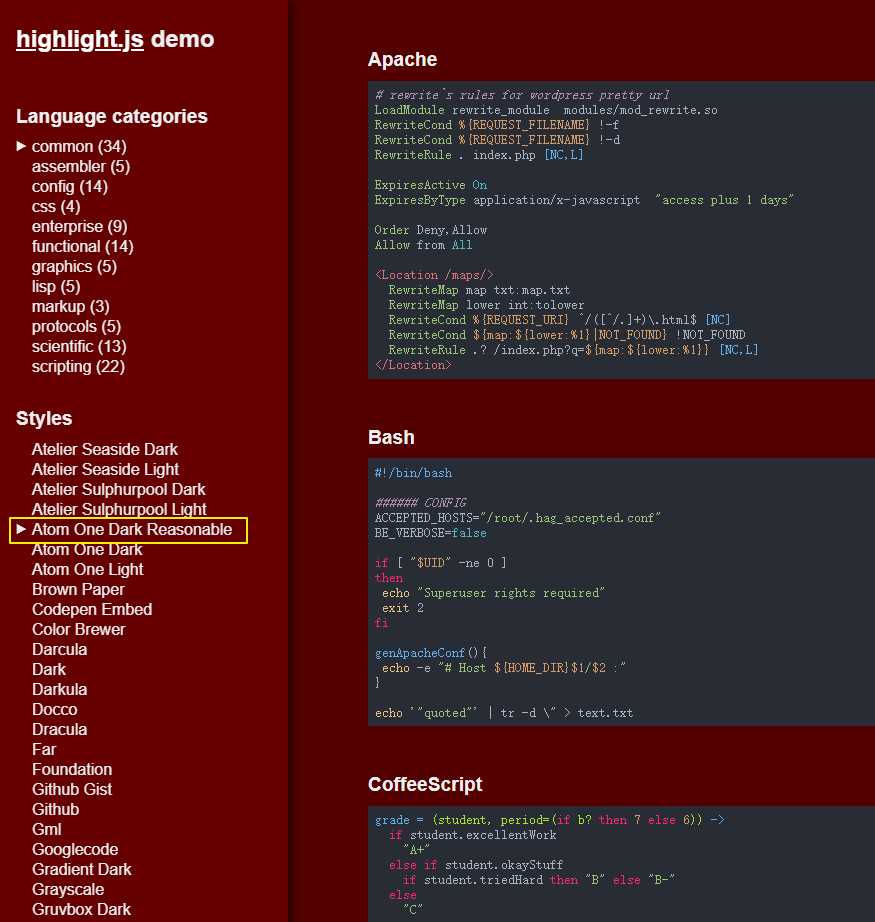Viewport: 875px width, 922px height.
Task: Apply the Dark style
Action: click(49, 669)
